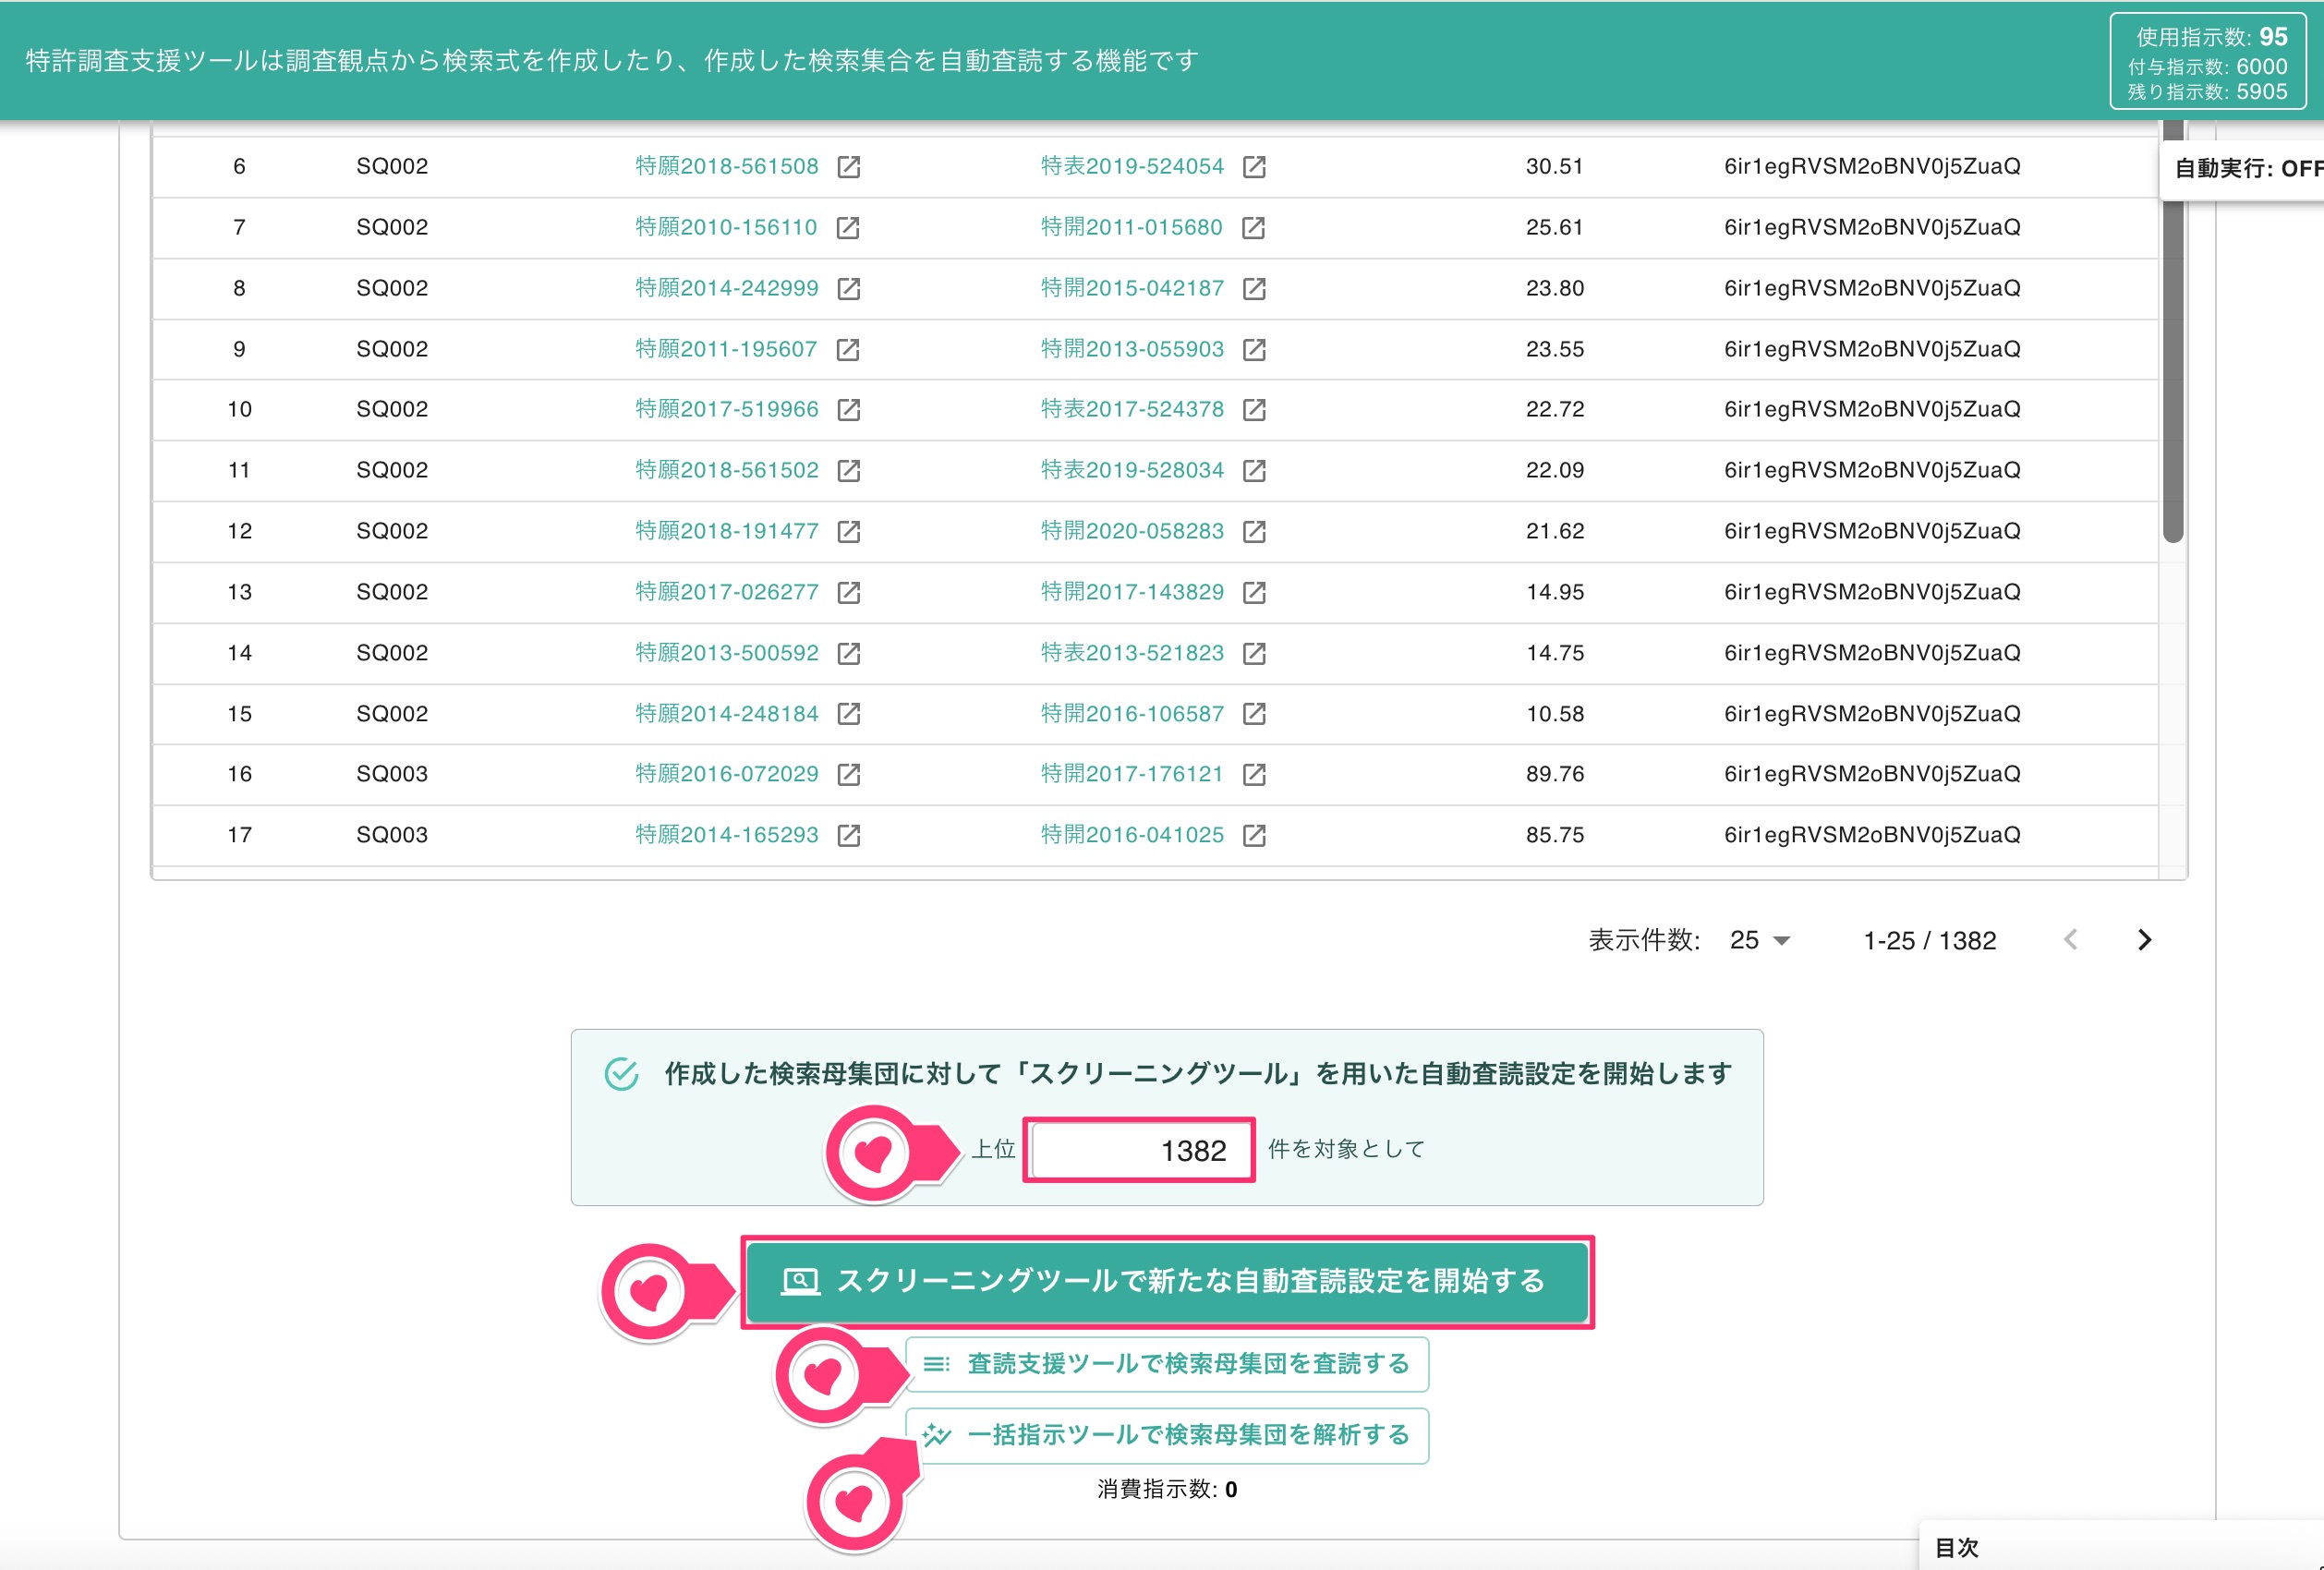The width and height of the screenshot is (2324, 1570).
Task: Open publication link 特開2017-143829
Action: click(1132, 593)
